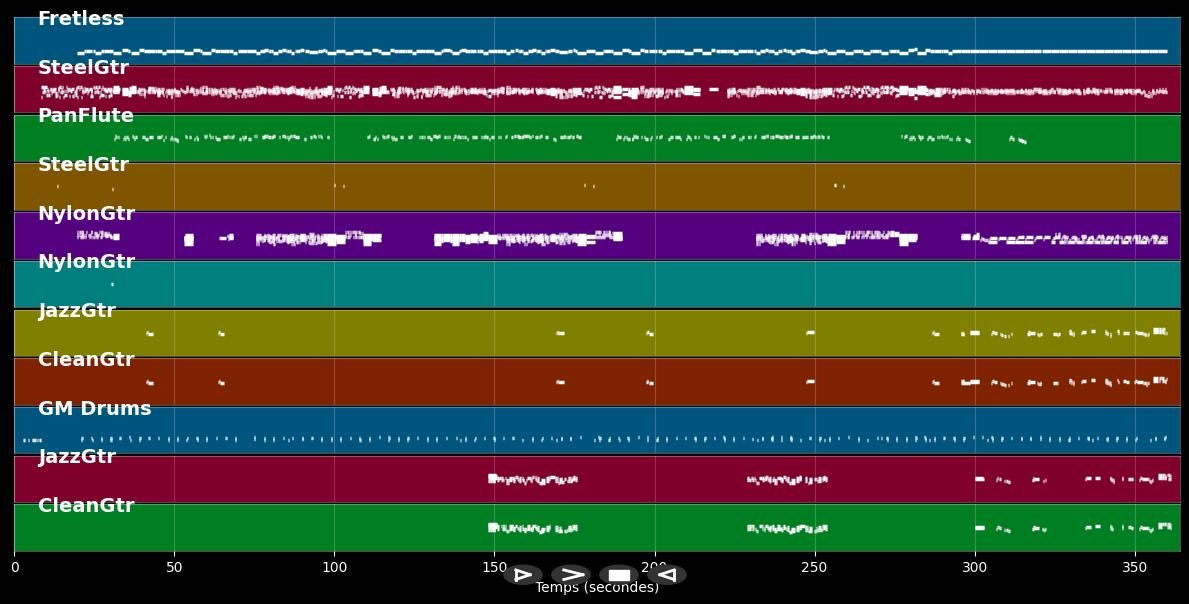Click the JazzGtr label on the olive track
The height and width of the screenshot is (604, 1189).
click(77, 311)
